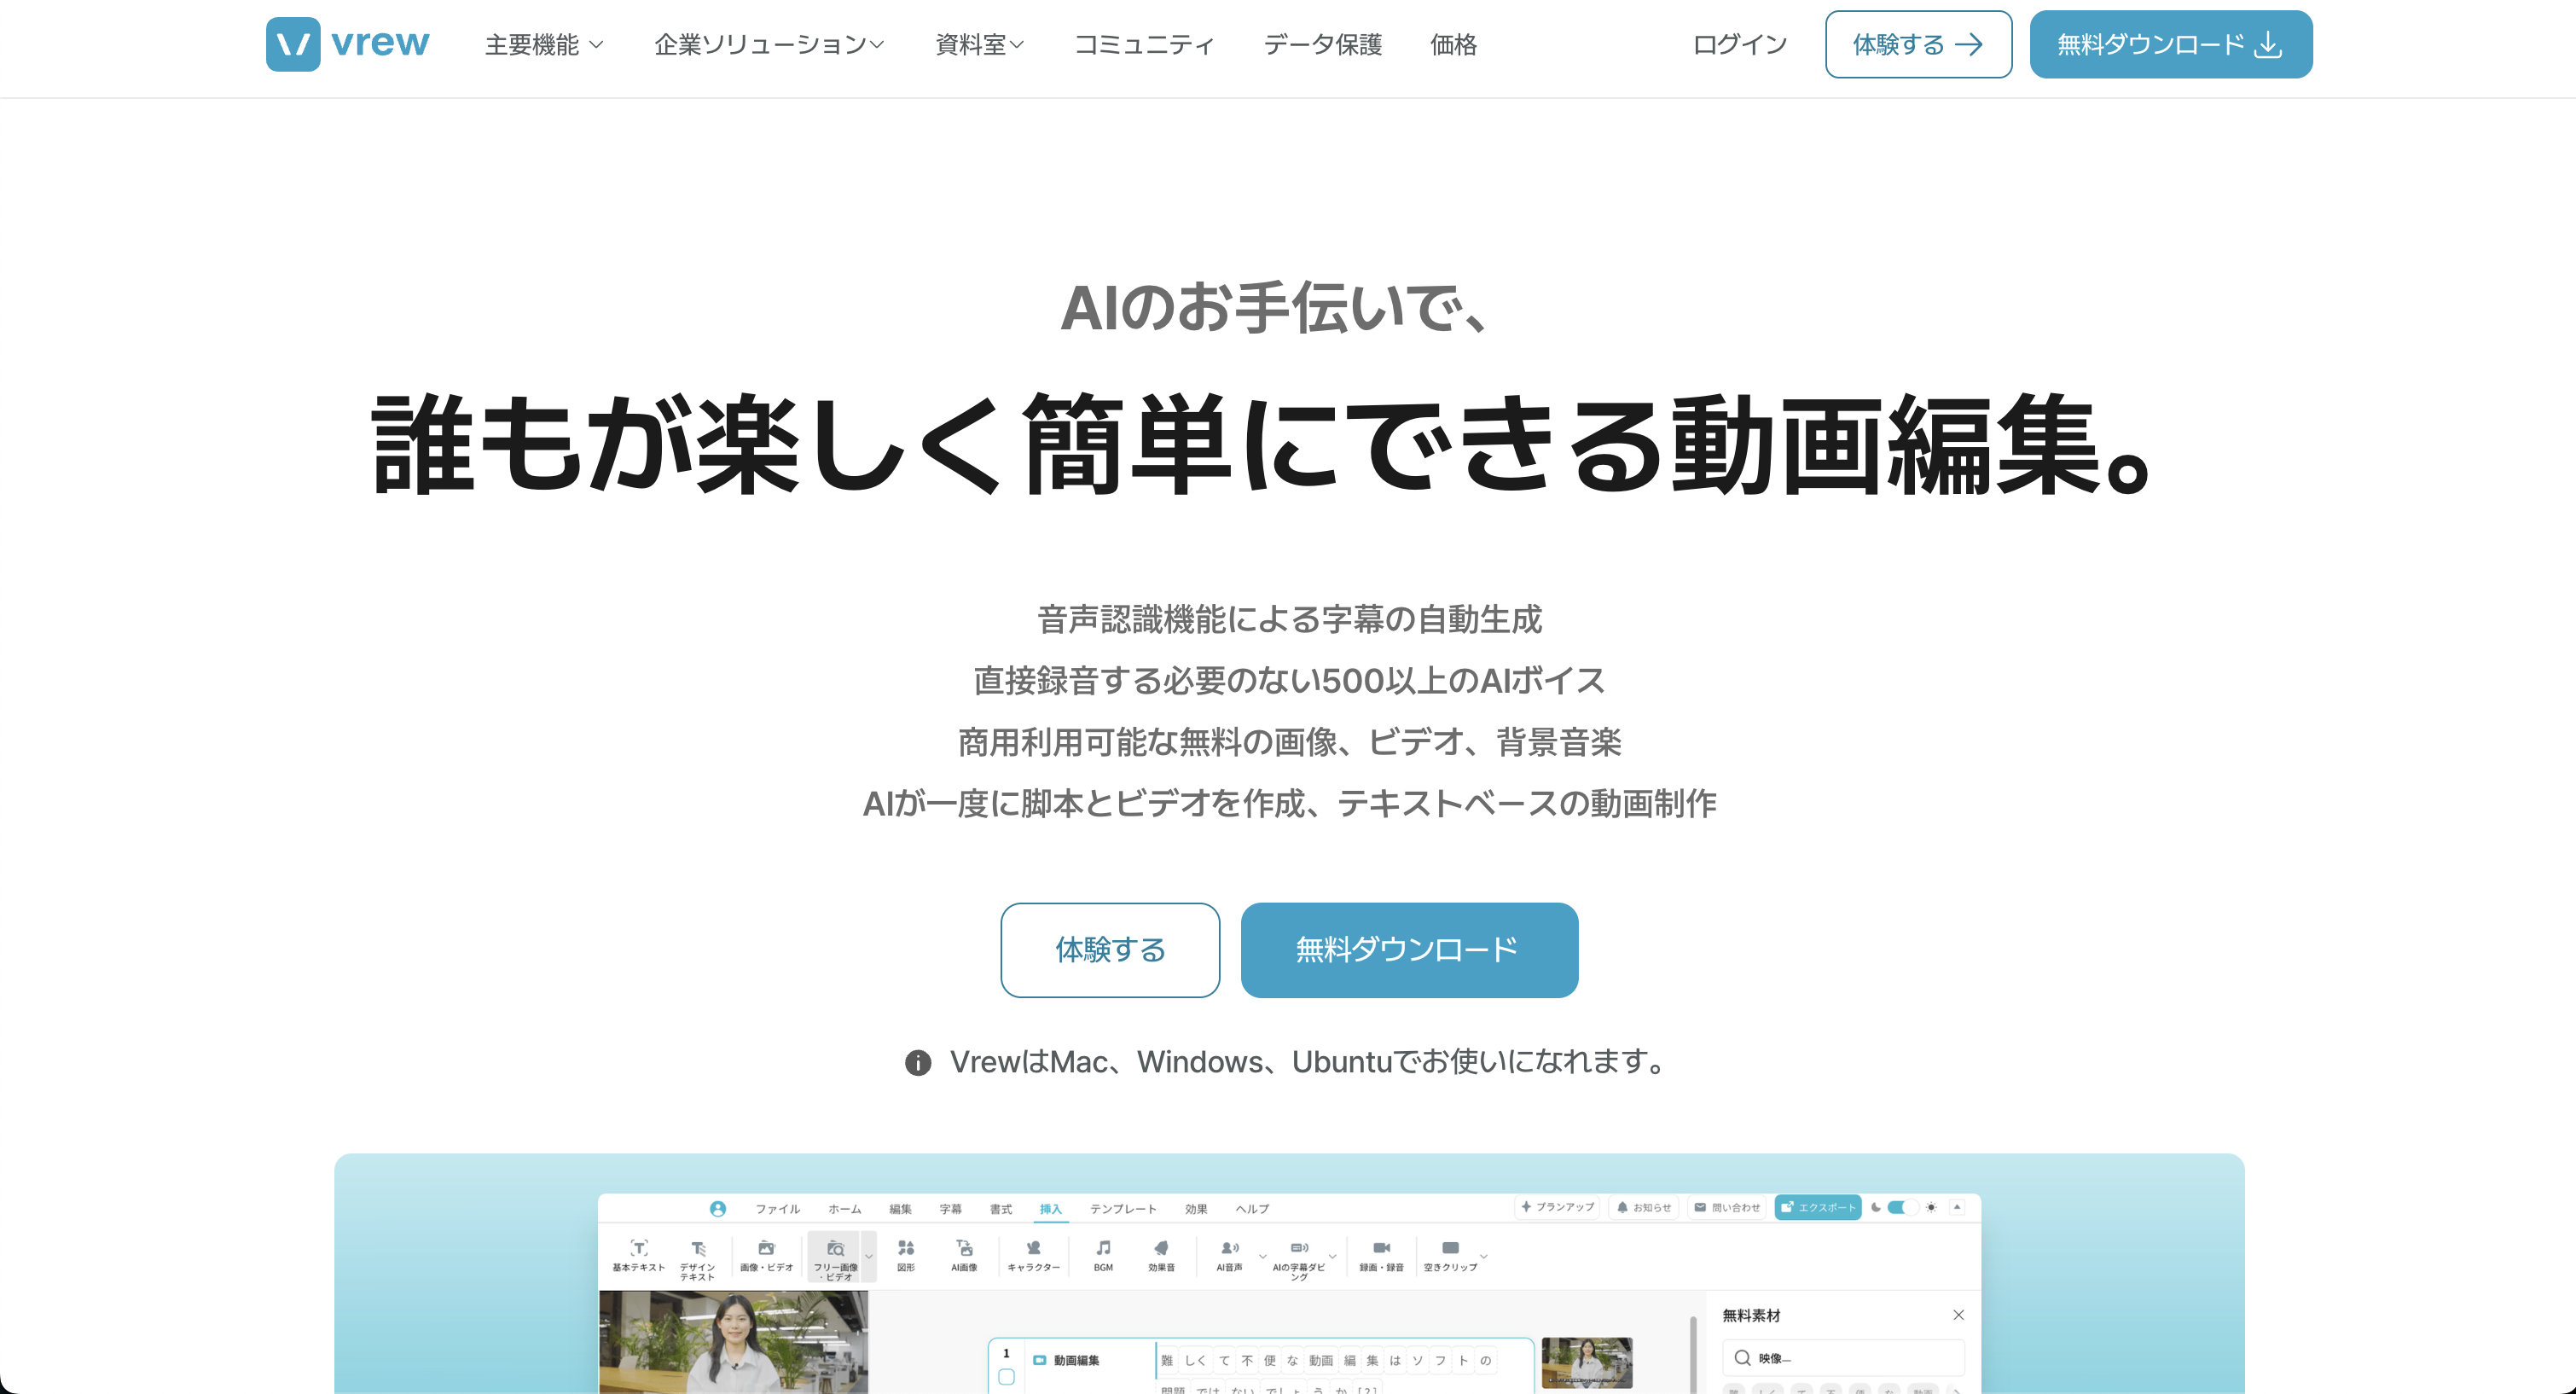Expand the 企業ソリューション dropdown
2576x1394 pixels.
pos(768,45)
